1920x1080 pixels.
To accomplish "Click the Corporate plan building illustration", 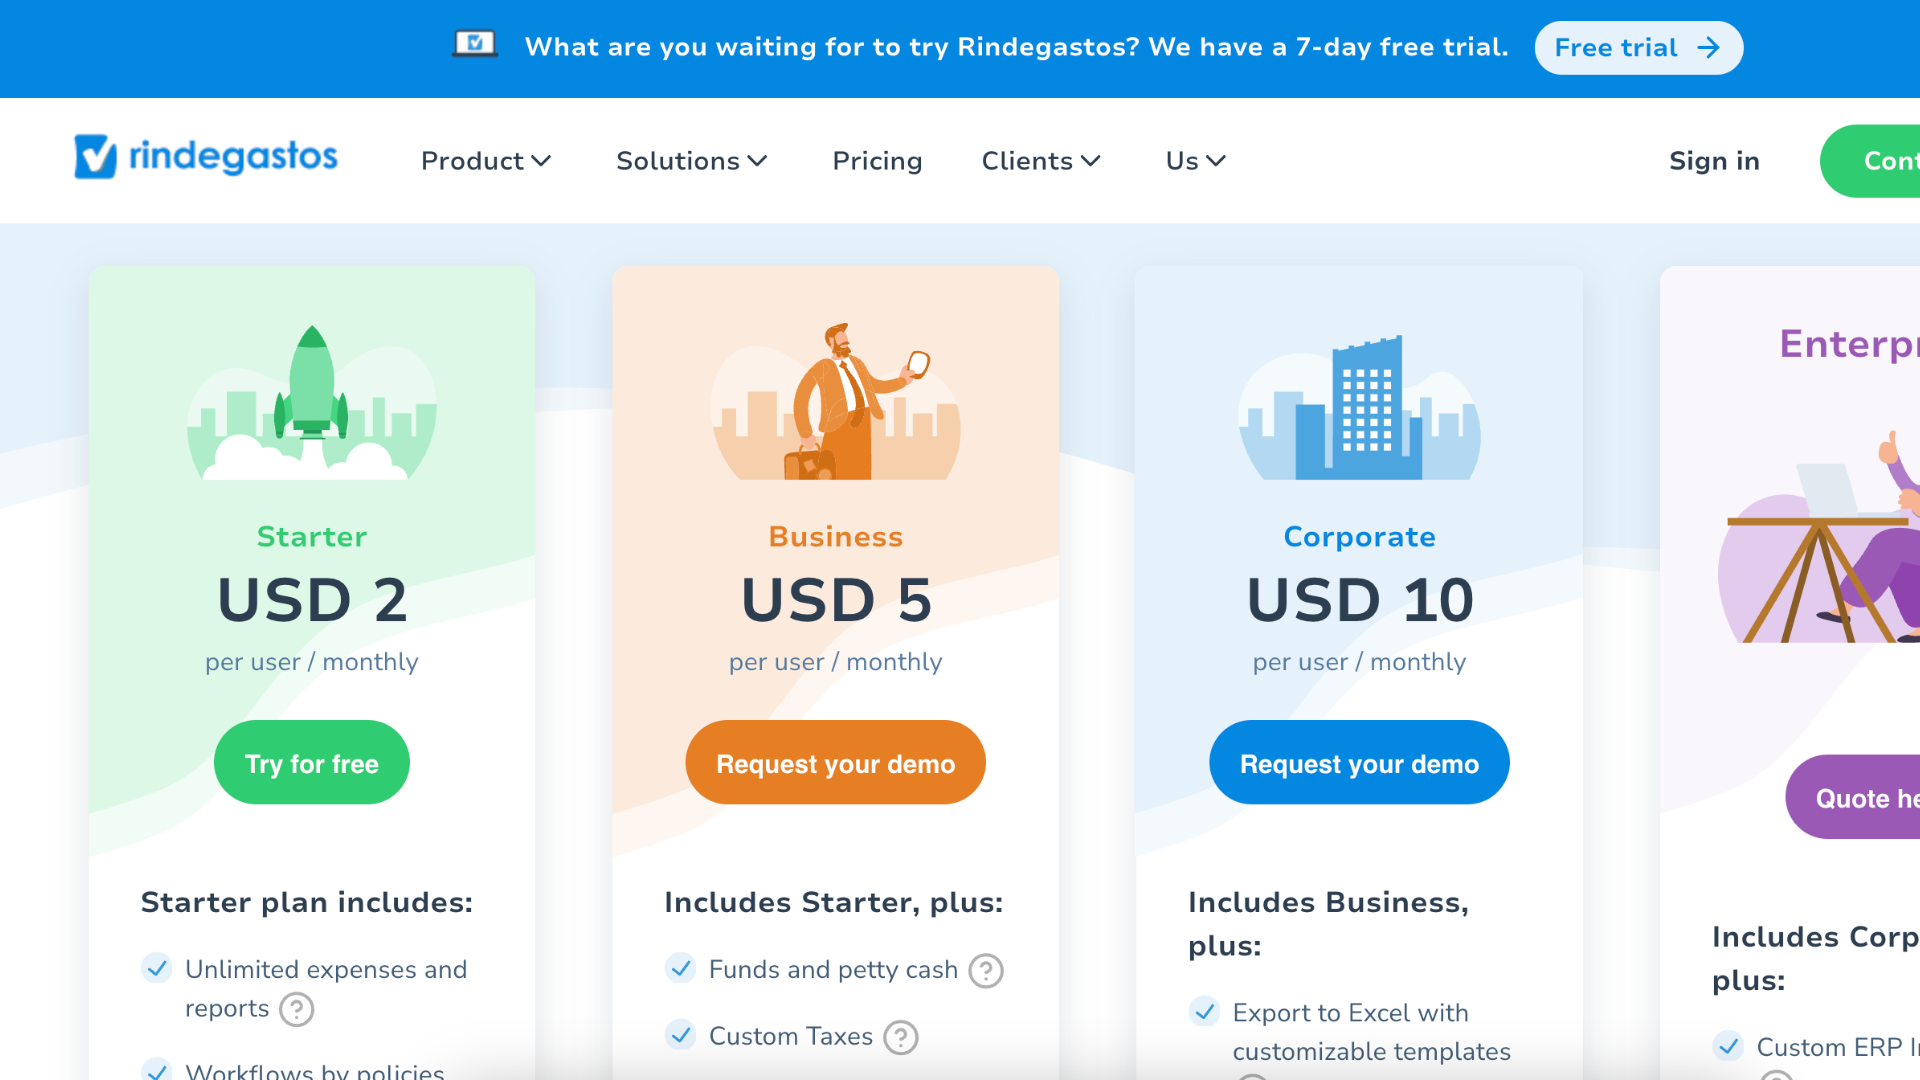I will coord(1359,408).
